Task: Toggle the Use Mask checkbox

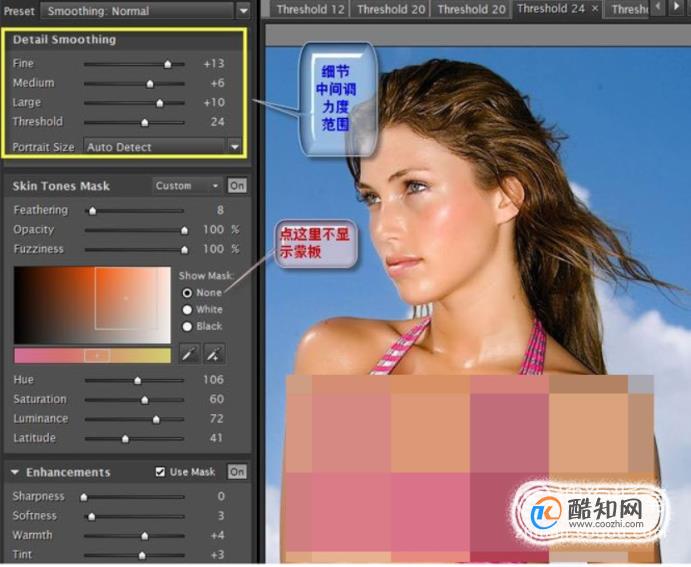Action: (160, 472)
